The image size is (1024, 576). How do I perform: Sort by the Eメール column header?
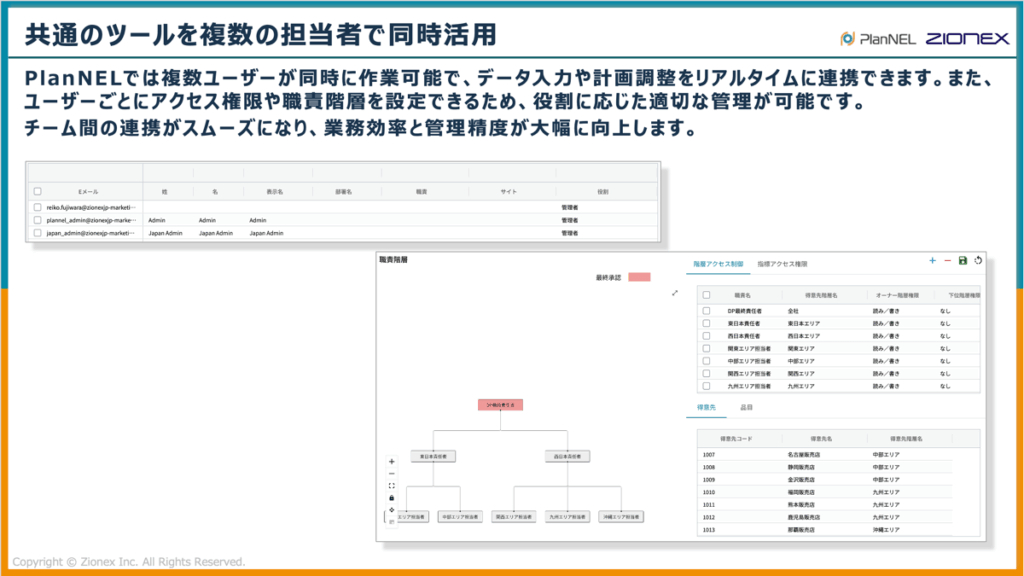[x=88, y=191]
